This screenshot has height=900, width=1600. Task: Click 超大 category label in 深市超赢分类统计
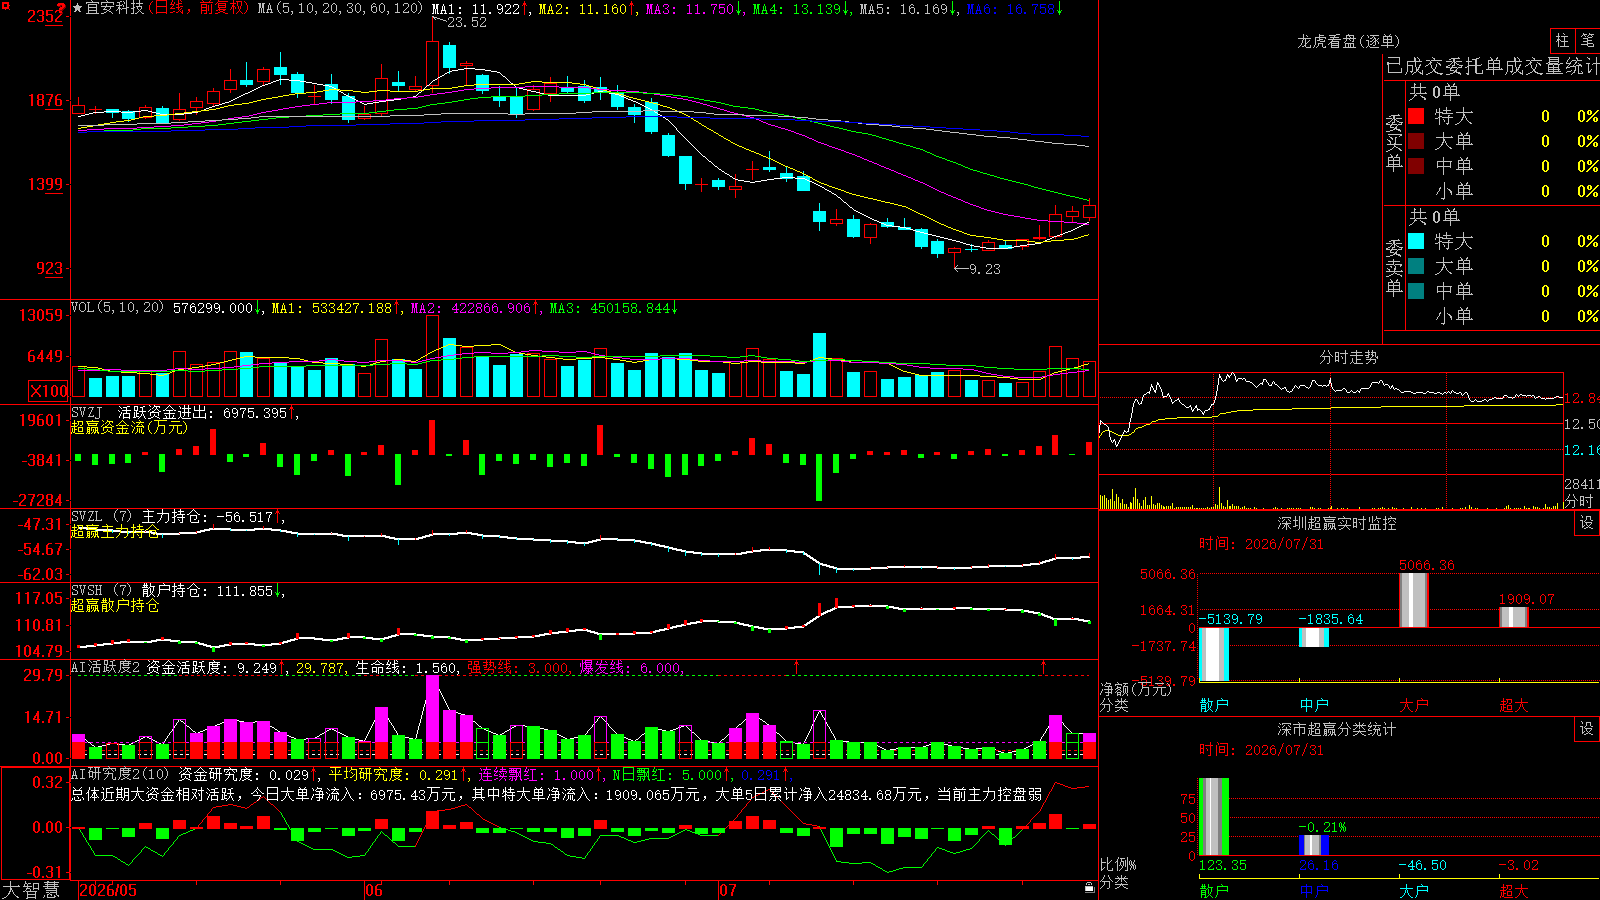coord(1514,891)
